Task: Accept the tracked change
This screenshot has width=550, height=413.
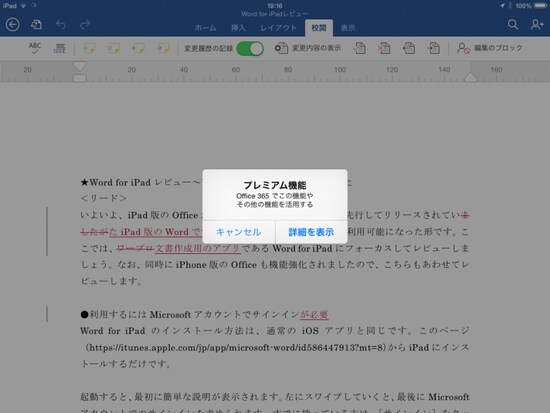Action: 359,48
